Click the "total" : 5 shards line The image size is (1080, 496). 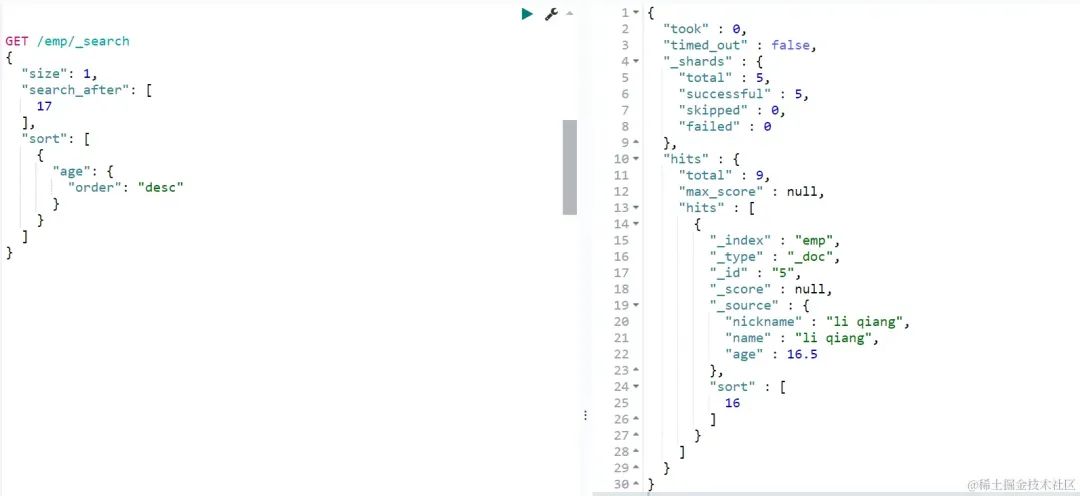point(724,78)
